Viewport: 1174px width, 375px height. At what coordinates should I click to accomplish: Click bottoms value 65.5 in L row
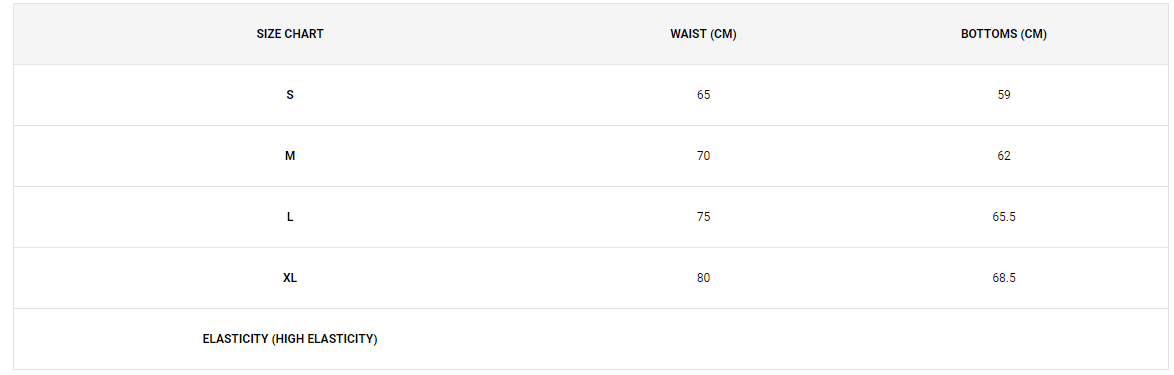1003,217
